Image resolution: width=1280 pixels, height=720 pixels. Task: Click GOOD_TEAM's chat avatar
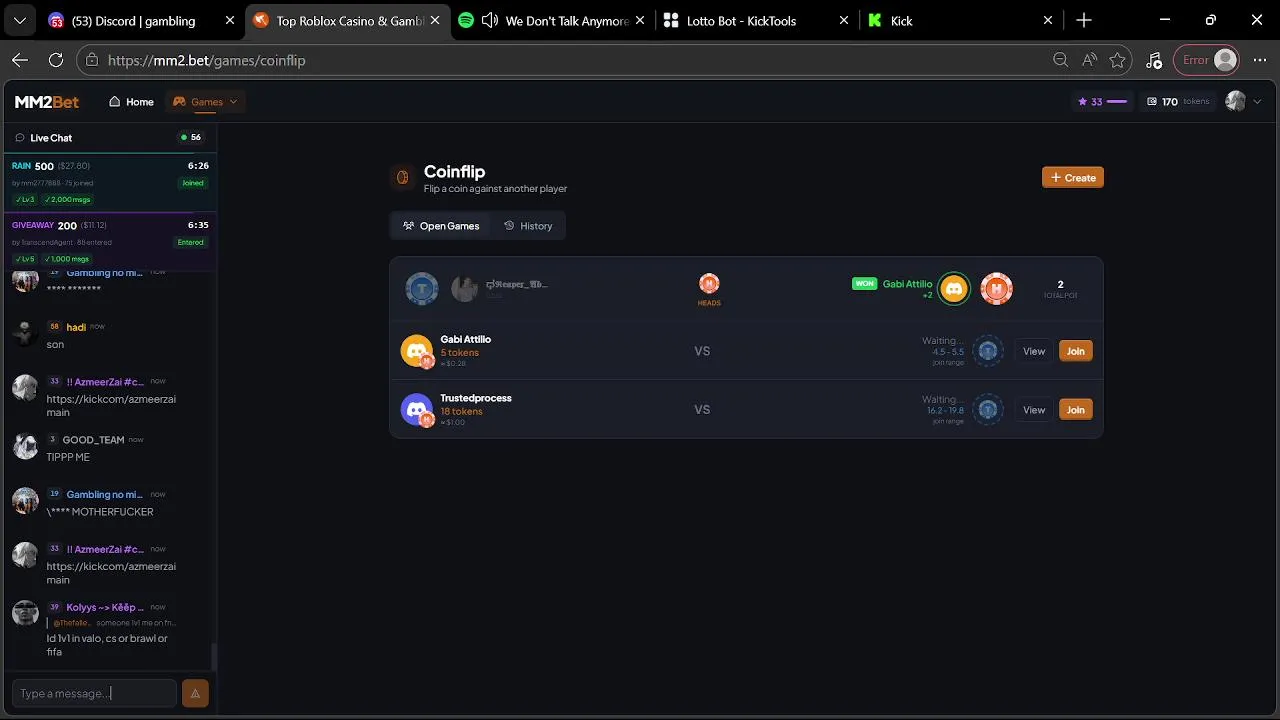point(25,445)
